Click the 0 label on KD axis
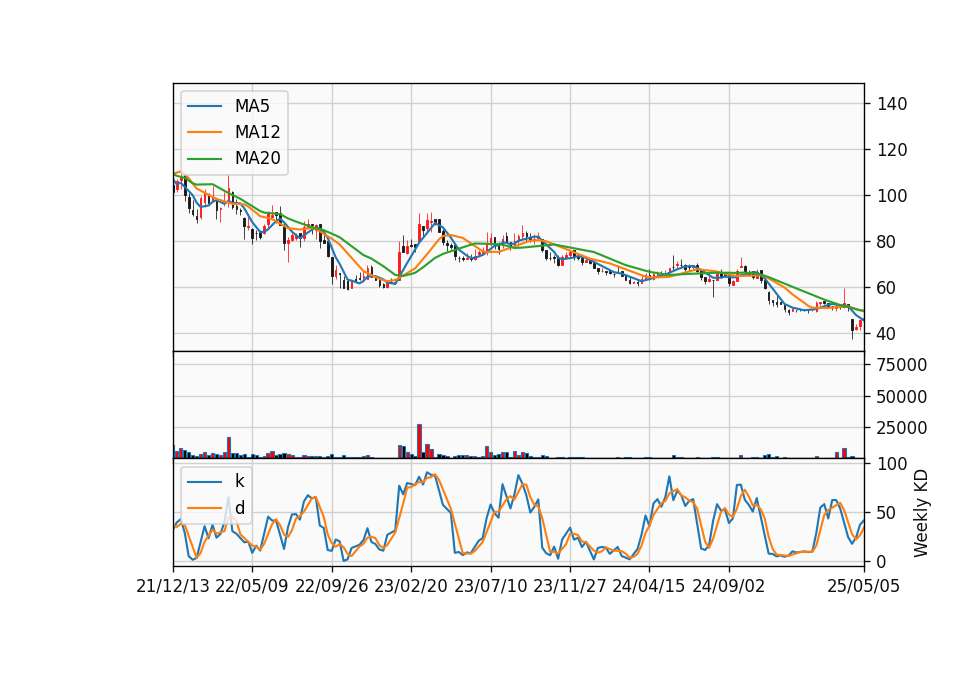Viewport: 960px width, 690px height. pyautogui.click(x=882, y=561)
